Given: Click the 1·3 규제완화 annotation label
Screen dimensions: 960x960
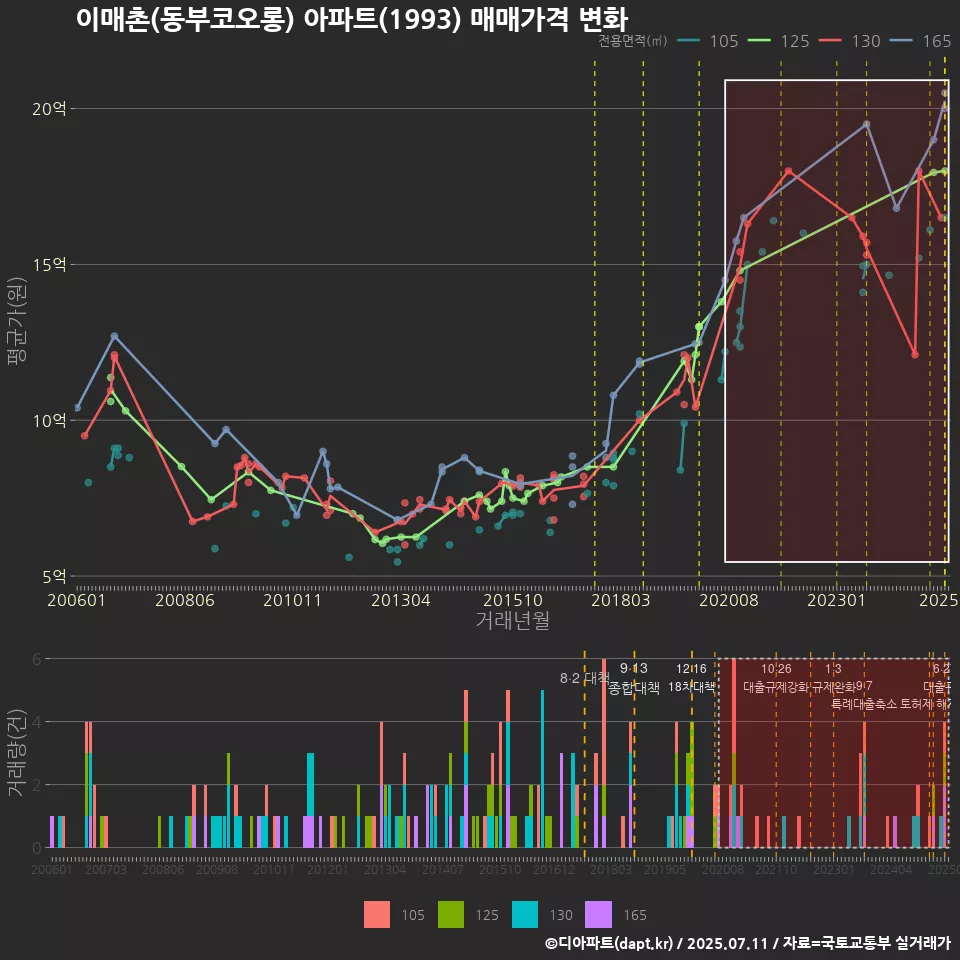Looking at the screenshot, I should [x=833, y=678].
